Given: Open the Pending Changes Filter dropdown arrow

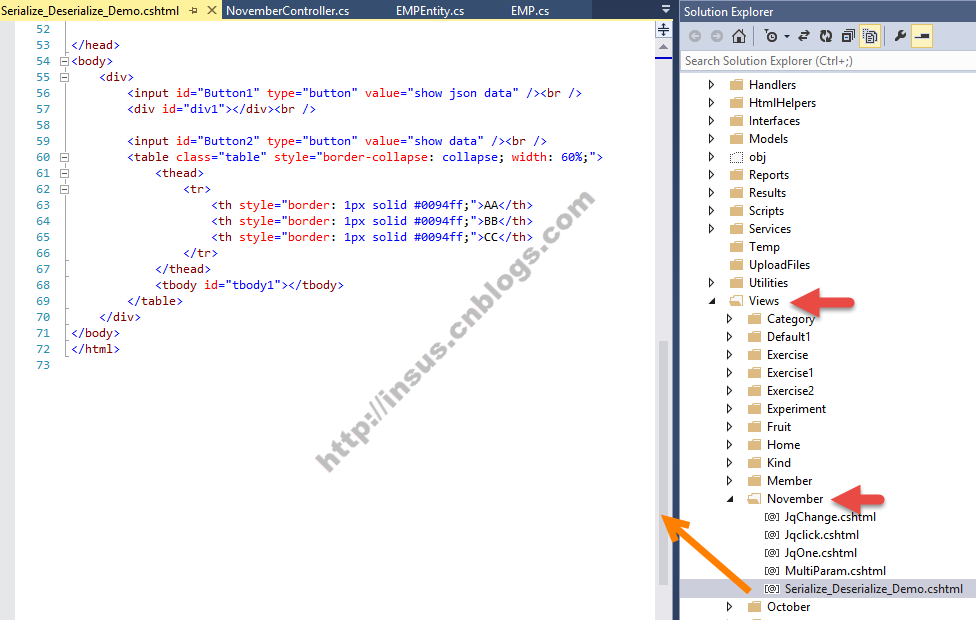Looking at the screenshot, I should pos(787,37).
